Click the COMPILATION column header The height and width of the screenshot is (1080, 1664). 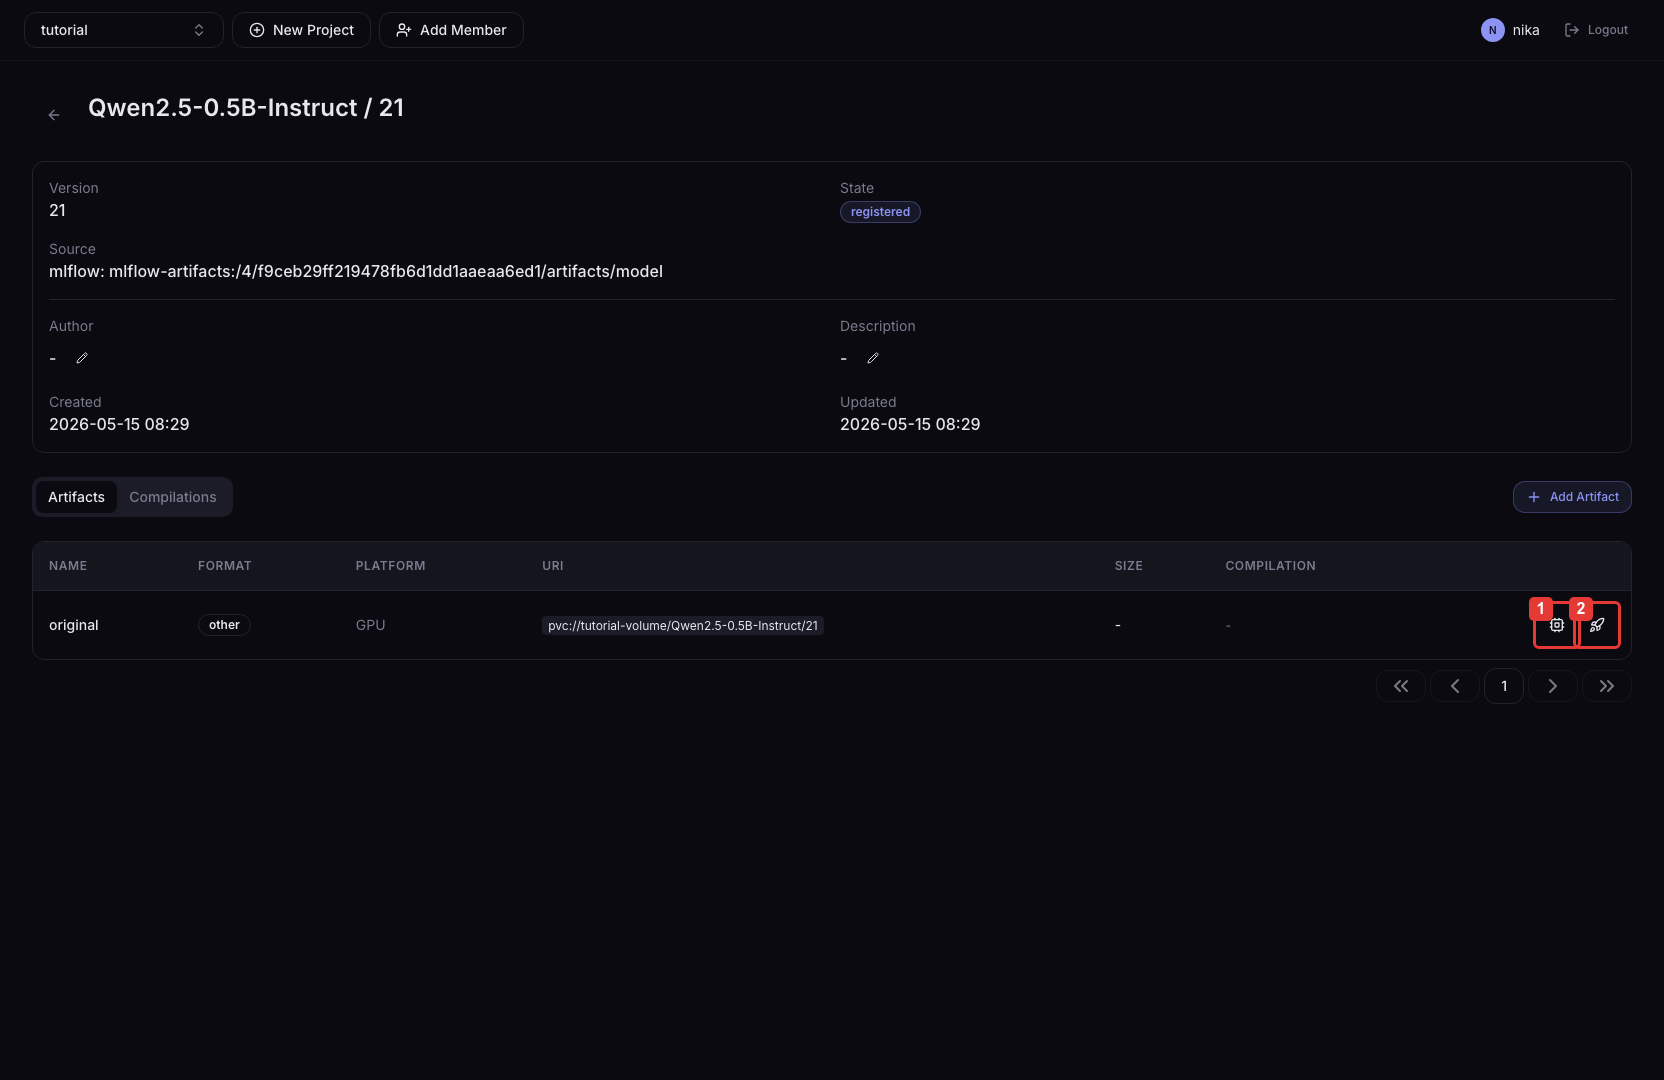1271,566
